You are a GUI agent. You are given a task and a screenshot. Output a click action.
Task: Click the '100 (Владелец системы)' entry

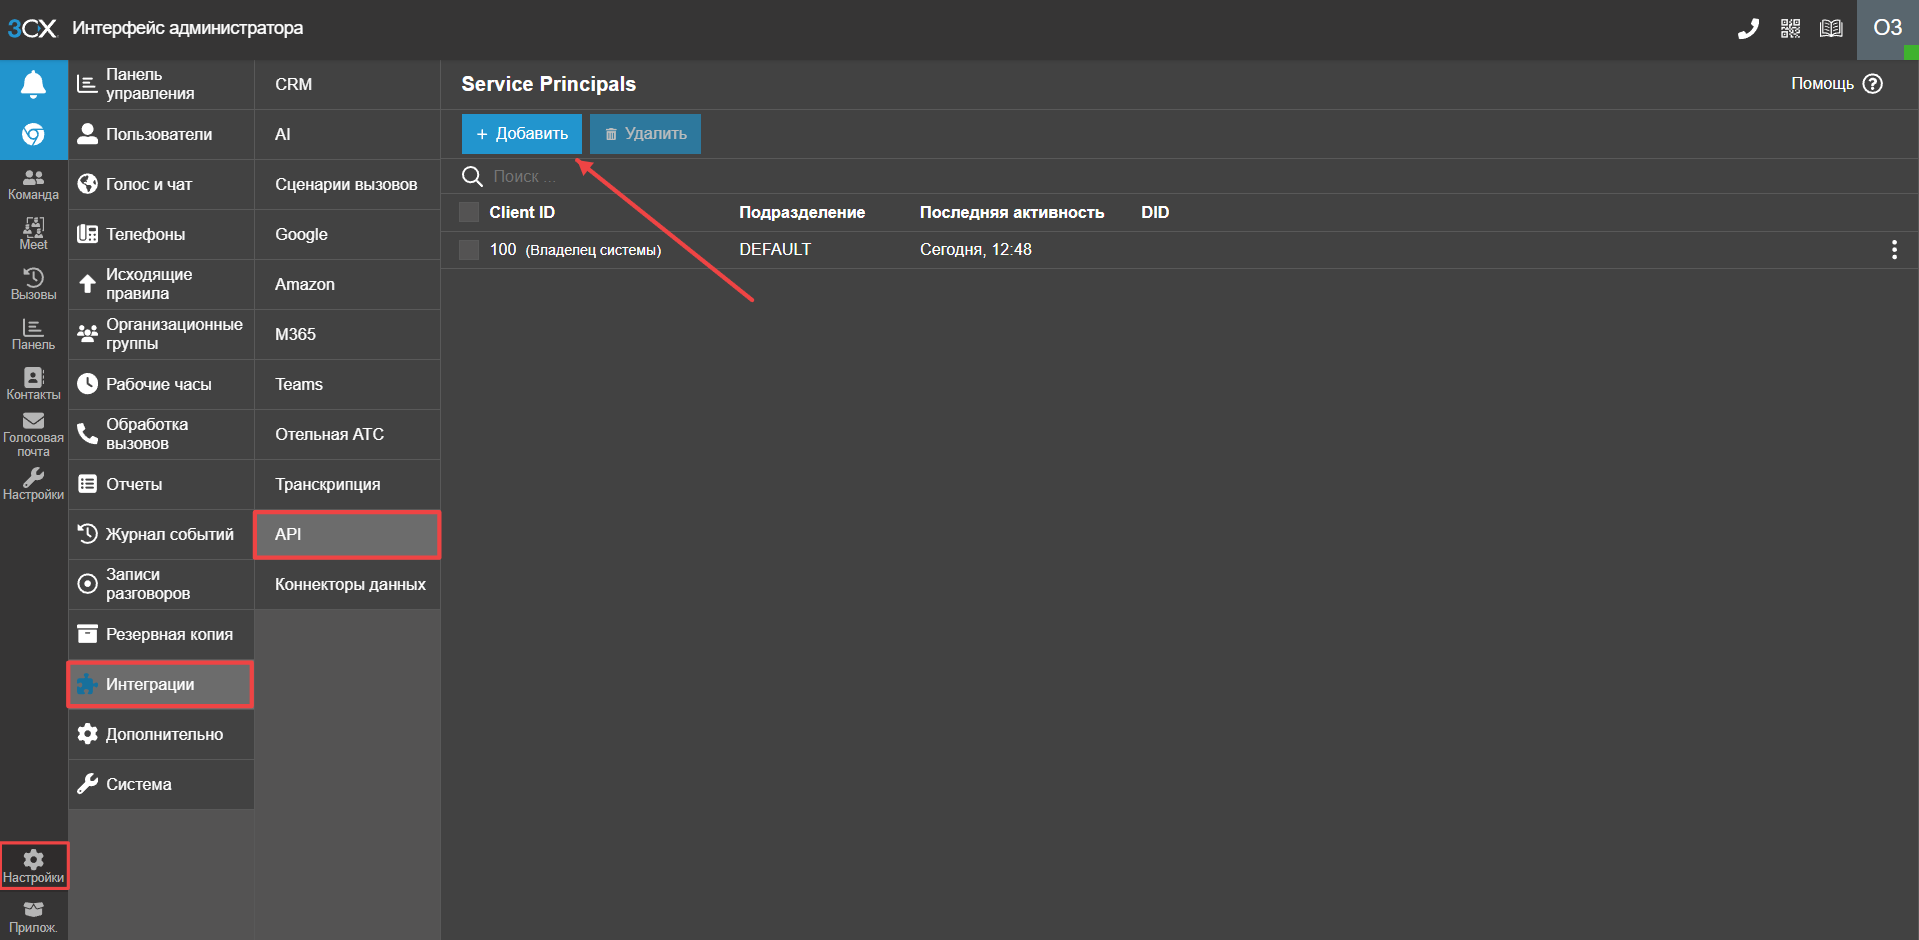pyautogui.click(x=575, y=250)
